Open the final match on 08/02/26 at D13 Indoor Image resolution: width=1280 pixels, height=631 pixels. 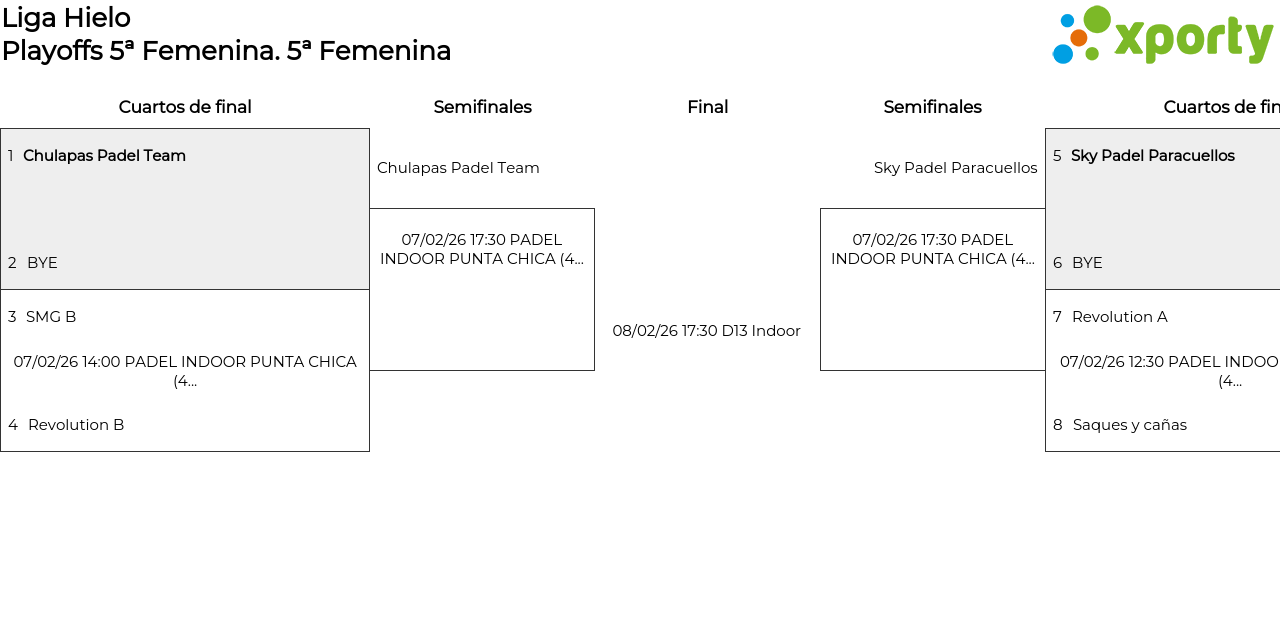click(706, 331)
